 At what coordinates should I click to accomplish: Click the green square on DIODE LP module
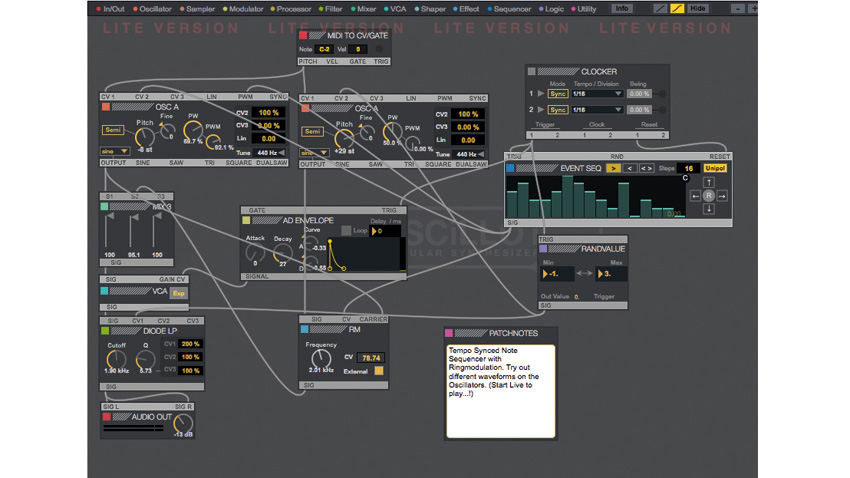point(105,331)
